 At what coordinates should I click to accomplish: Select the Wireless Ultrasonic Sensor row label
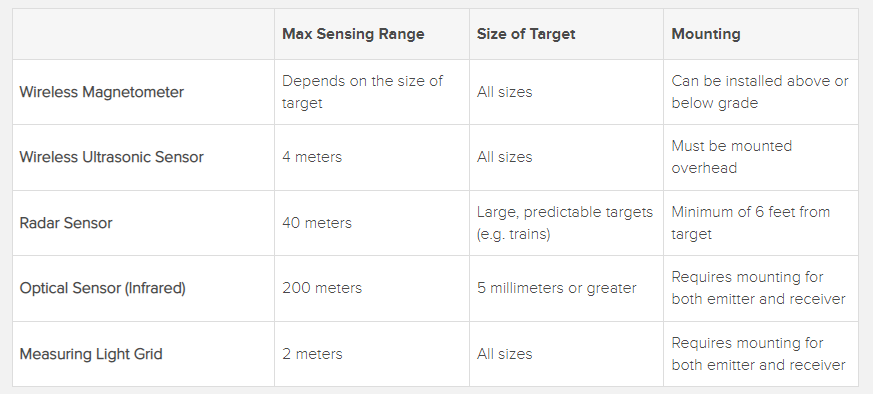coord(111,157)
